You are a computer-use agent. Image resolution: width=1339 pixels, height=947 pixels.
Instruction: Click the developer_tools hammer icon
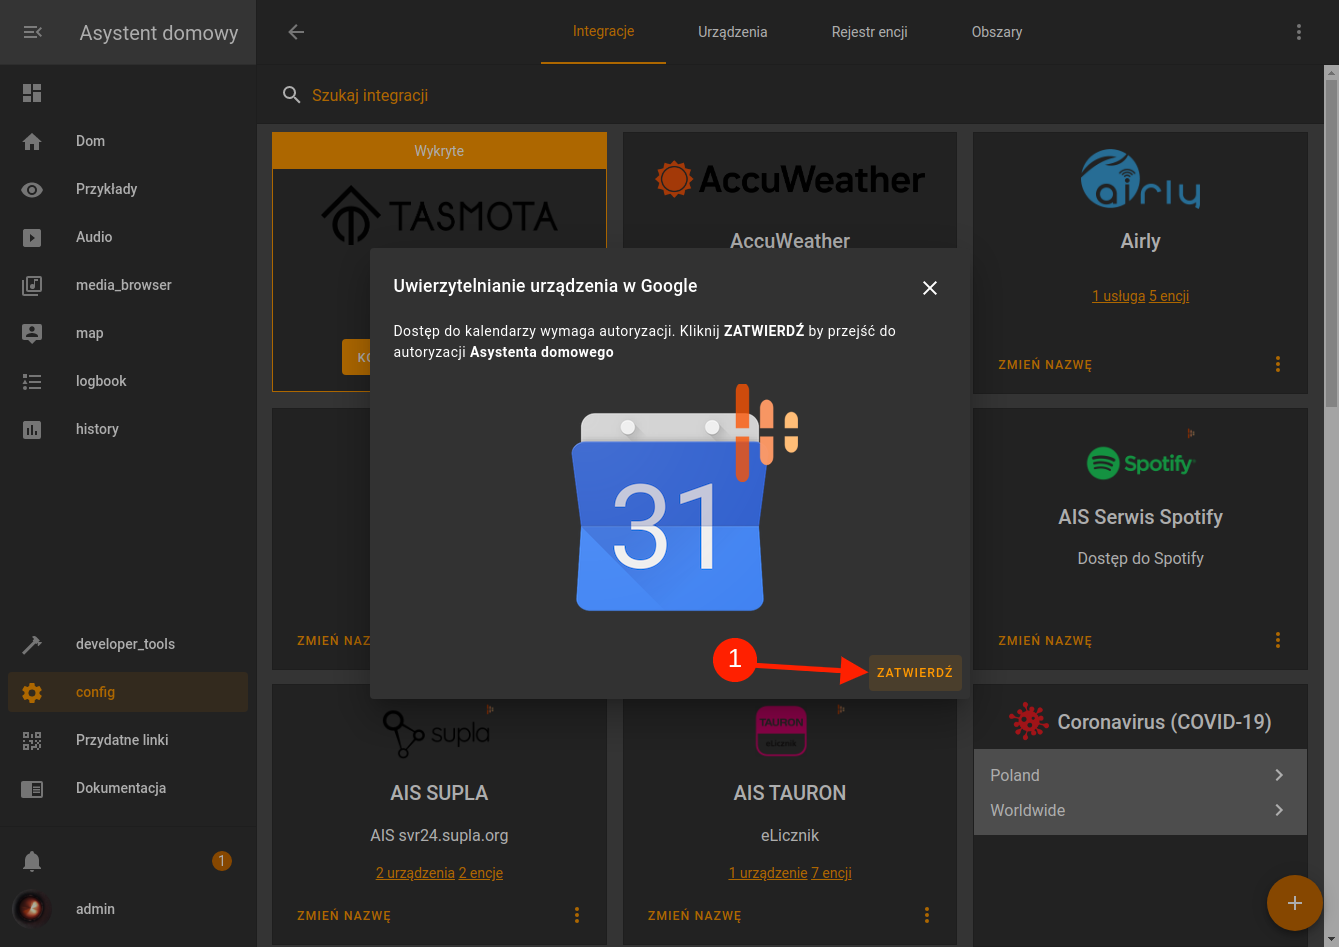click(32, 644)
